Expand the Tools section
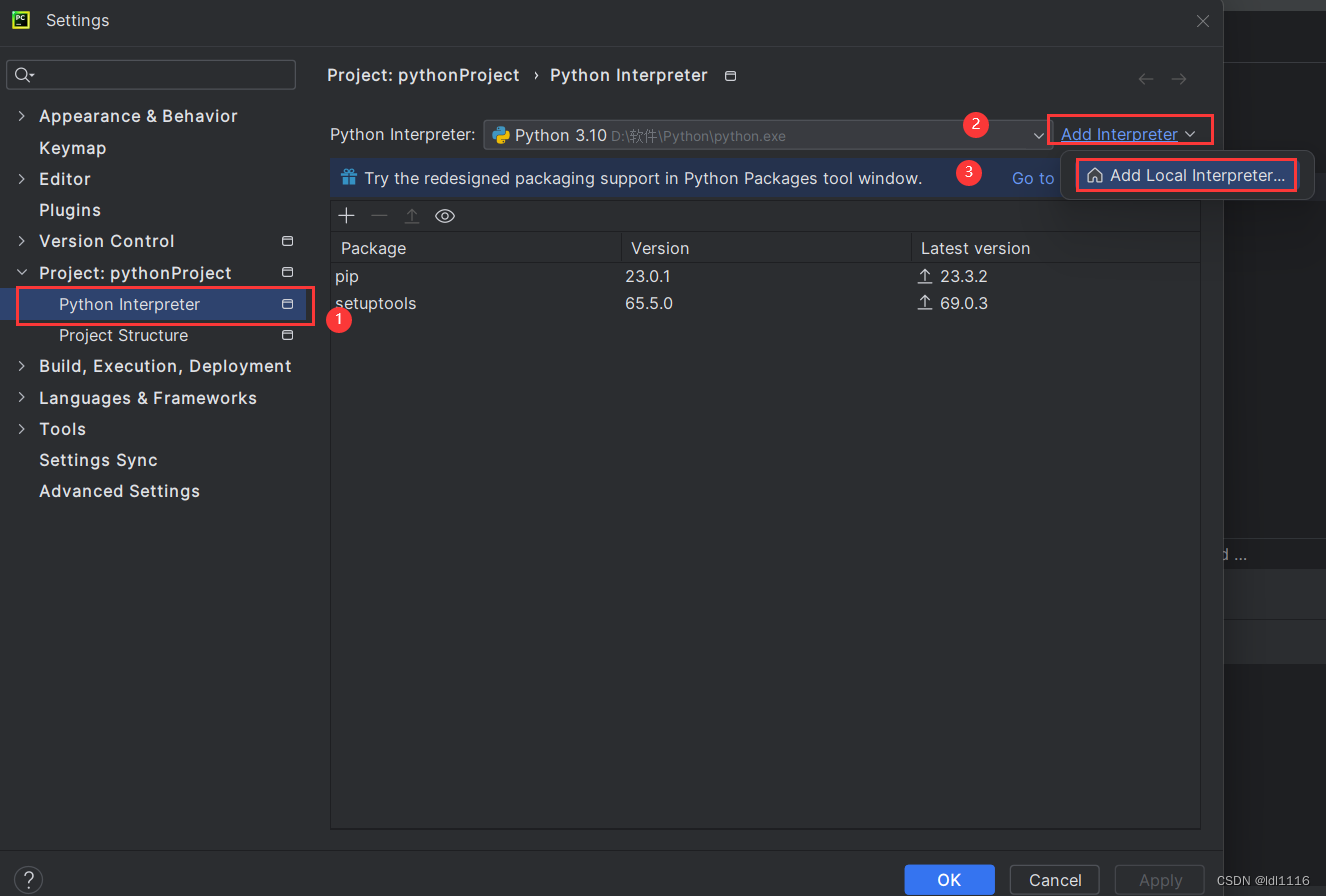Viewport: 1326px width, 896px height. (x=21, y=429)
